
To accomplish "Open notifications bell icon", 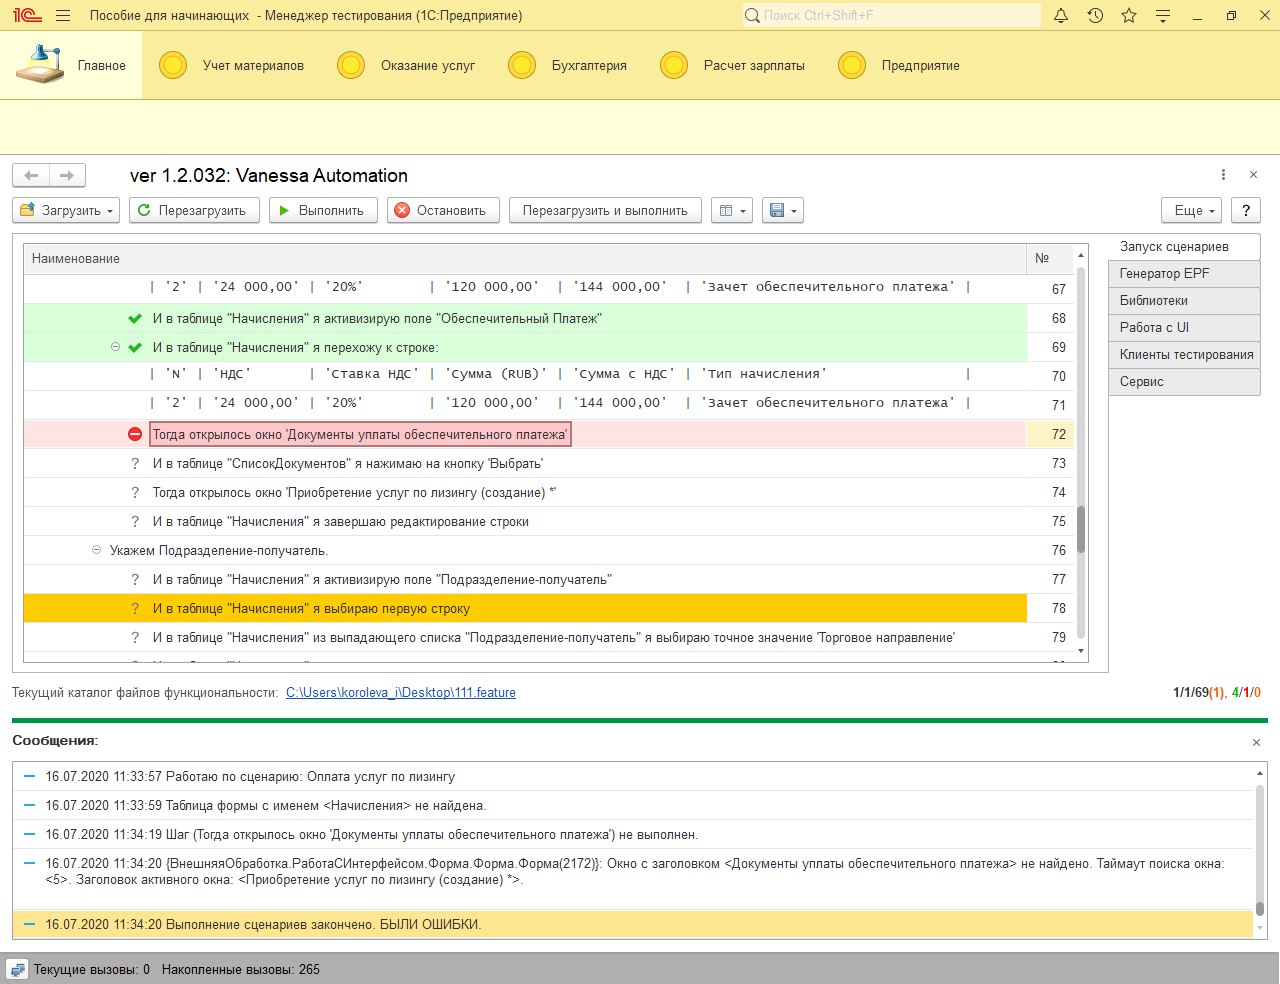I will [1061, 16].
